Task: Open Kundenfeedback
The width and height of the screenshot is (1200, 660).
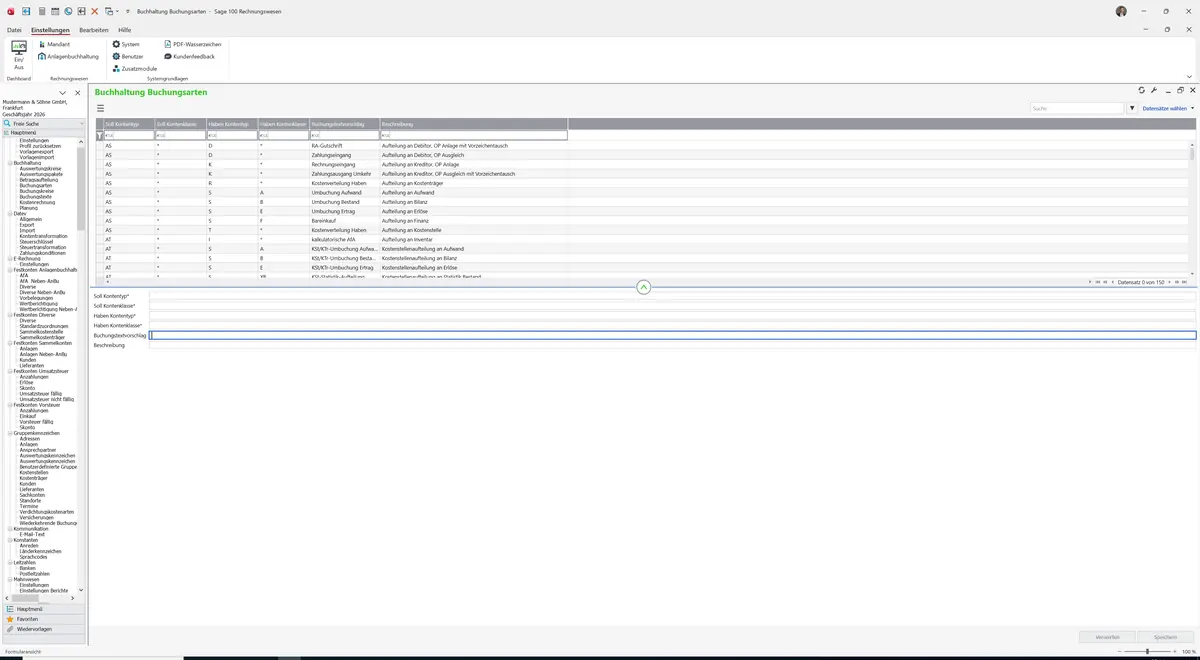Action: pyautogui.click(x=190, y=56)
